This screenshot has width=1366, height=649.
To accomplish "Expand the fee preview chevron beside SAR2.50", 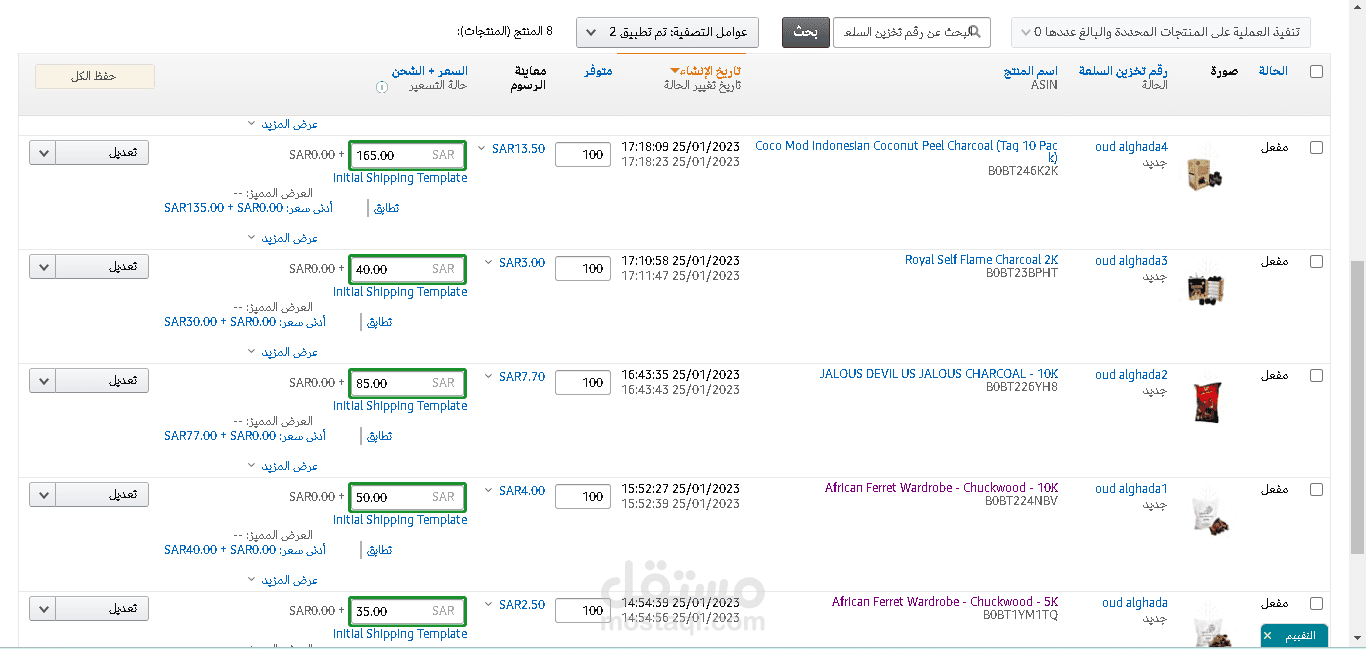I will pos(488,605).
